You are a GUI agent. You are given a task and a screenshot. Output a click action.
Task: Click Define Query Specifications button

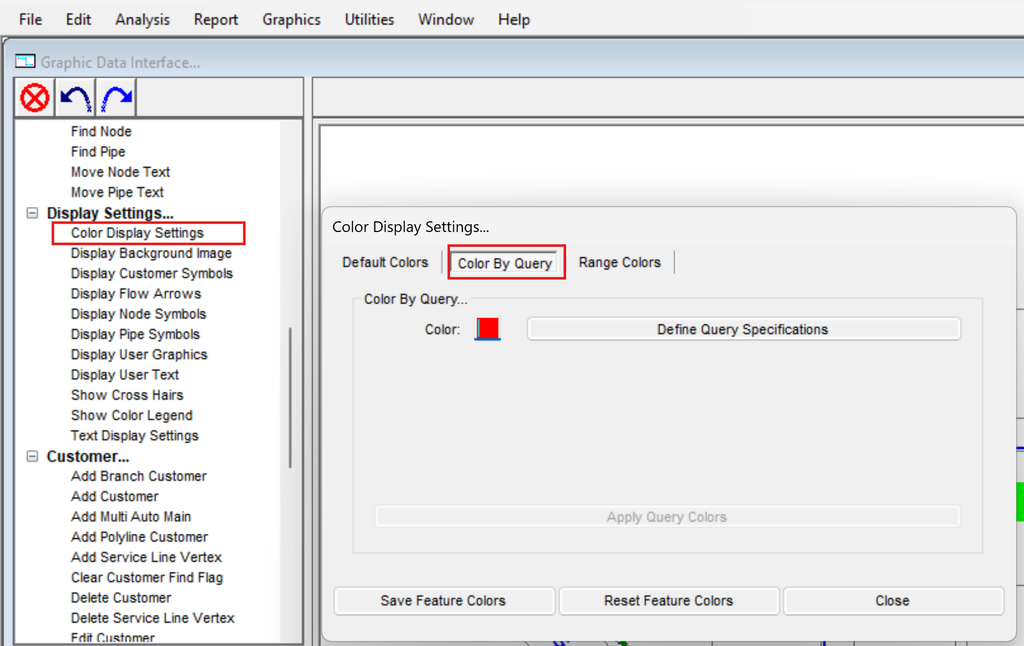pyautogui.click(x=744, y=329)
